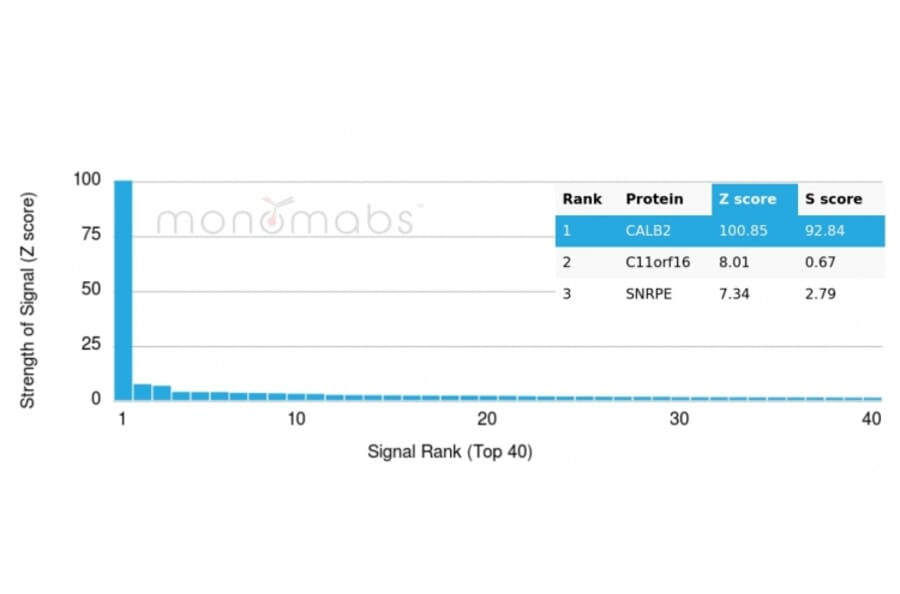This screenshot has height=594, width=900.
Task: Click the 75 tick label on y-axis
Action: coord(92,235)
